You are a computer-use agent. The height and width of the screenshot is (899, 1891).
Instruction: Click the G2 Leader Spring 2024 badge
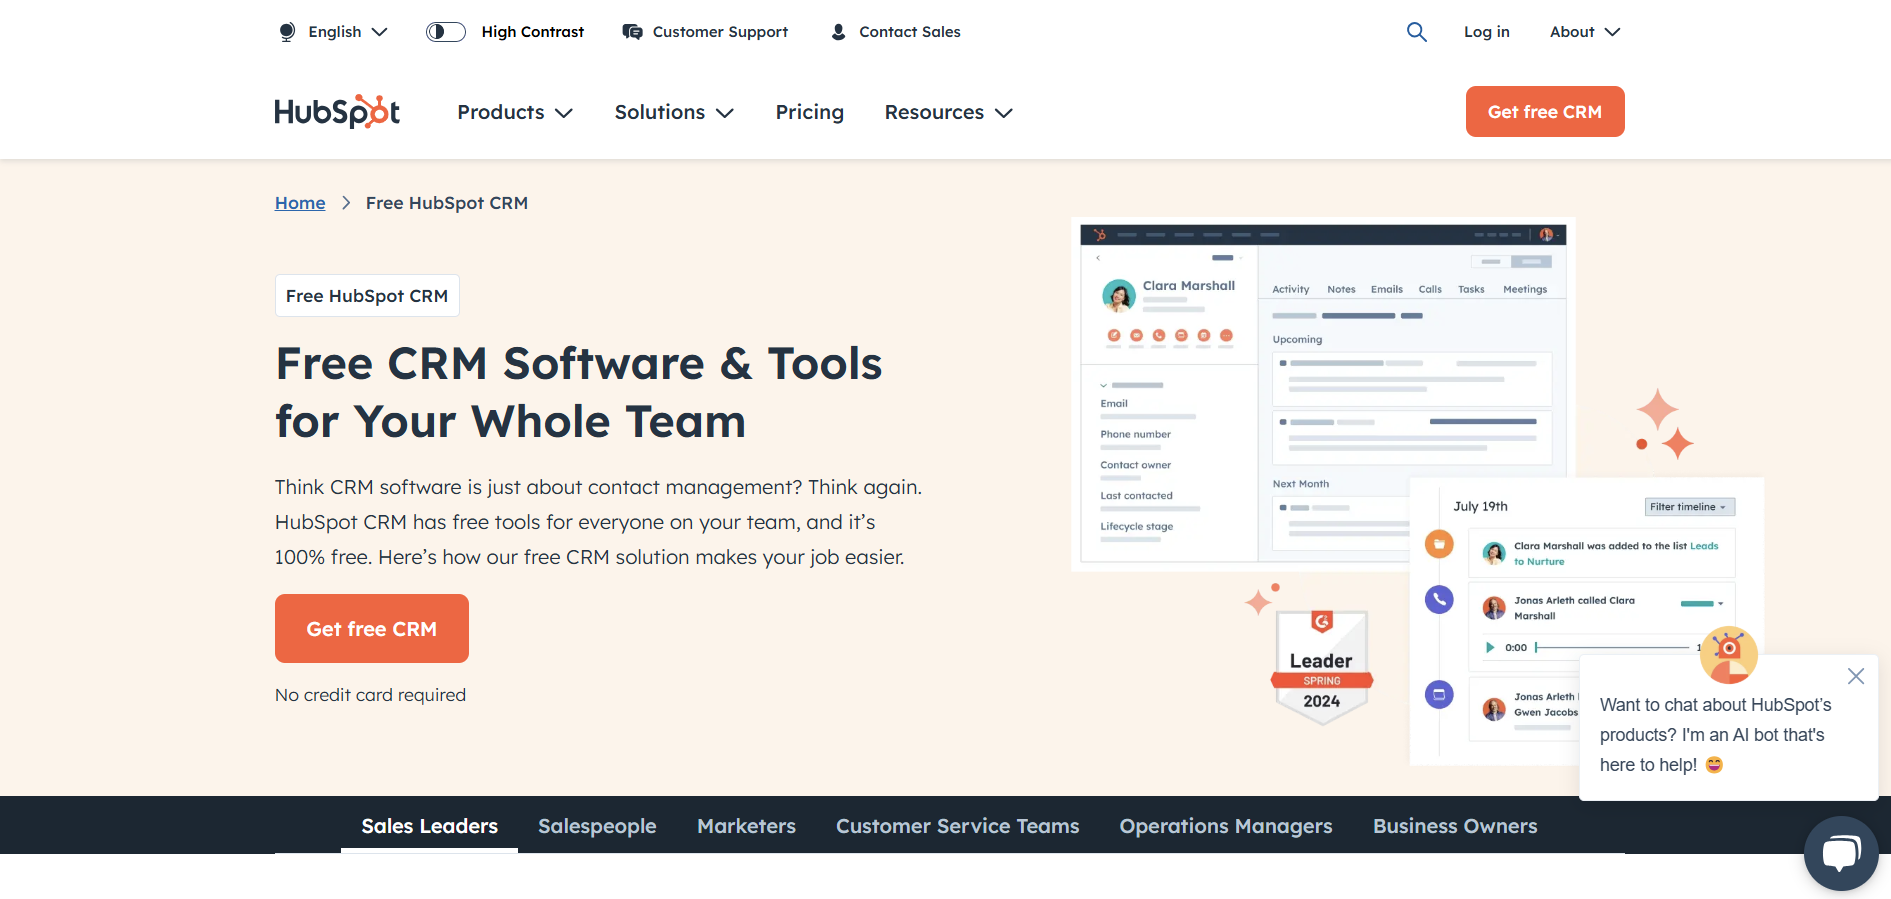(1322, 666)
